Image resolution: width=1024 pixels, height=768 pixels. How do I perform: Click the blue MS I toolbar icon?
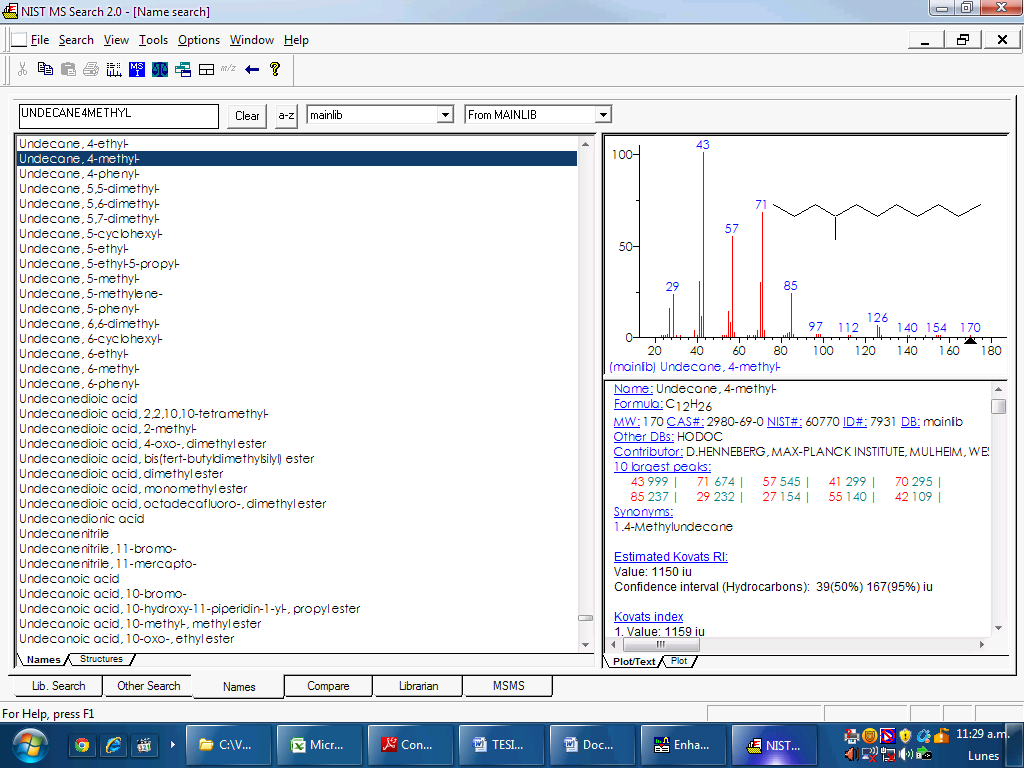pos(136,69)
